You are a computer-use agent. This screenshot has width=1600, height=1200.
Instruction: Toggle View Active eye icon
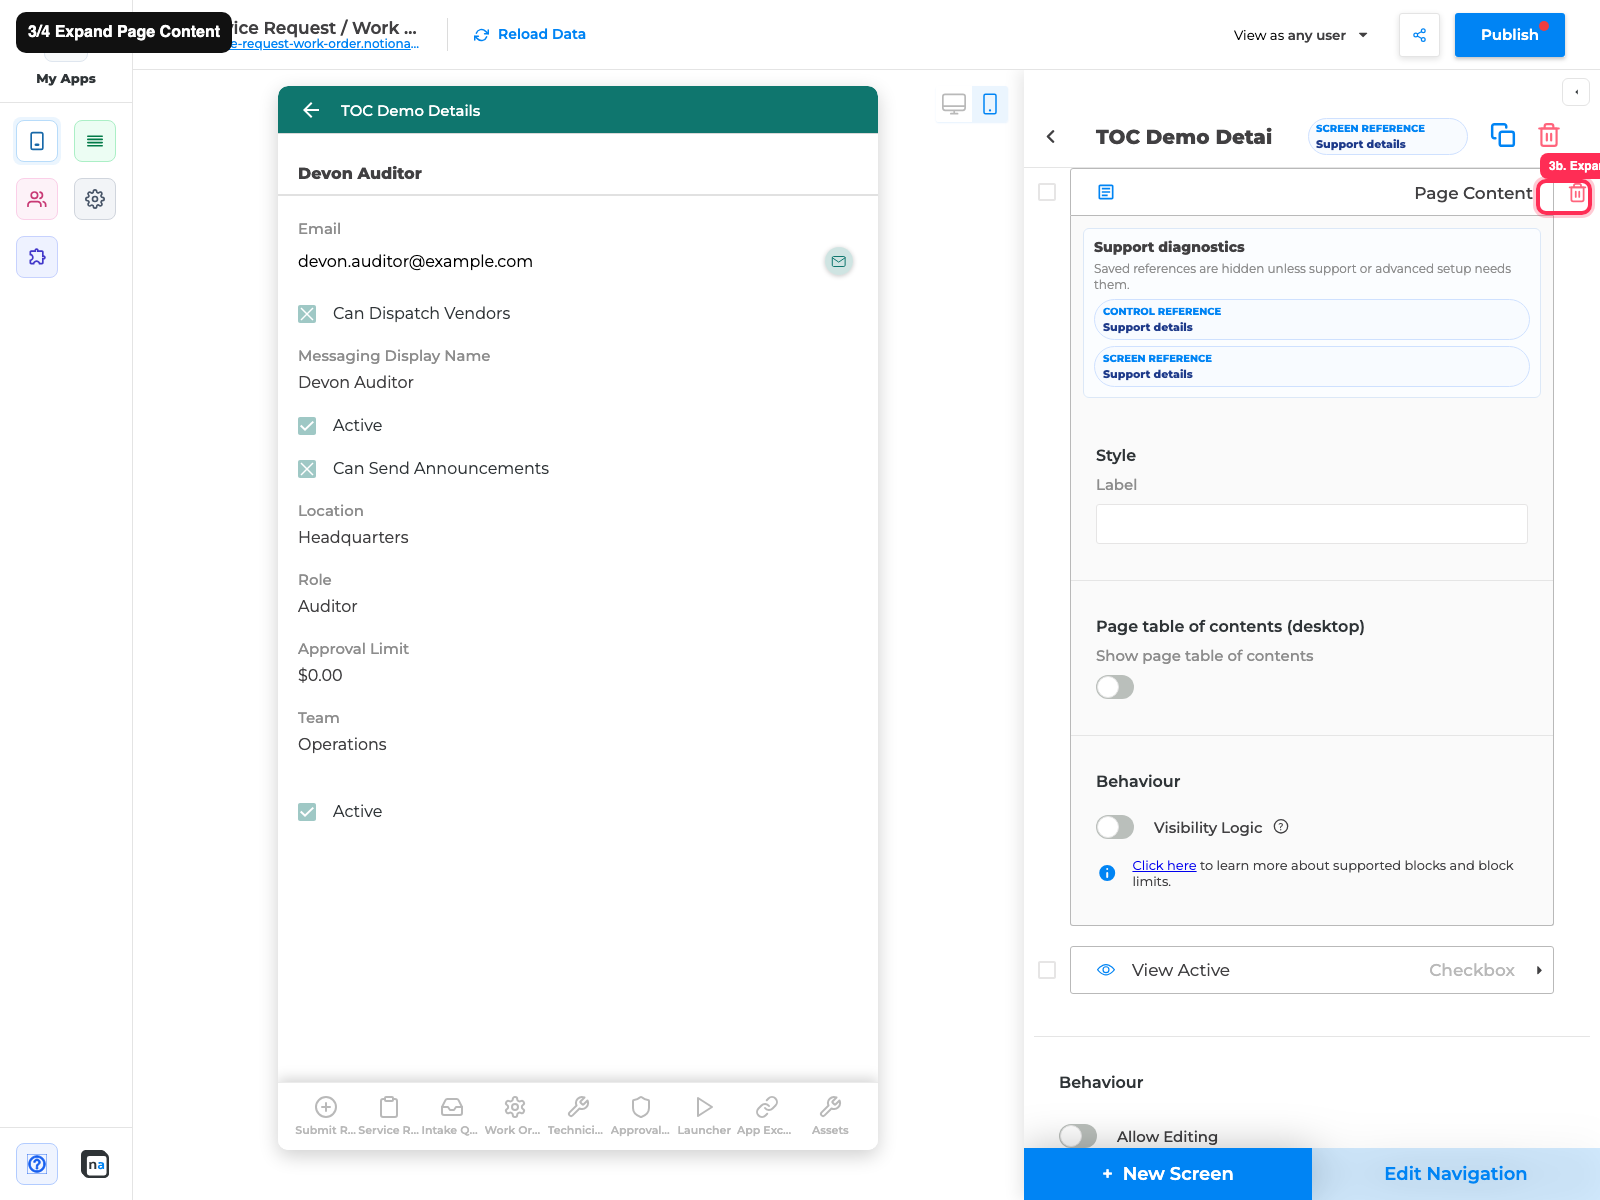pyautogui.click(x=1106, y=970)
